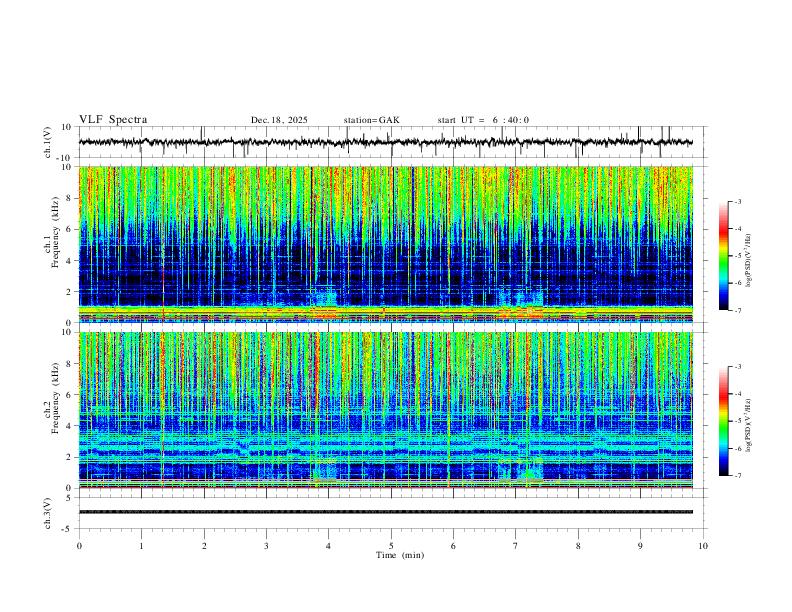Click the time axis tick label "4"

point(329,546)
